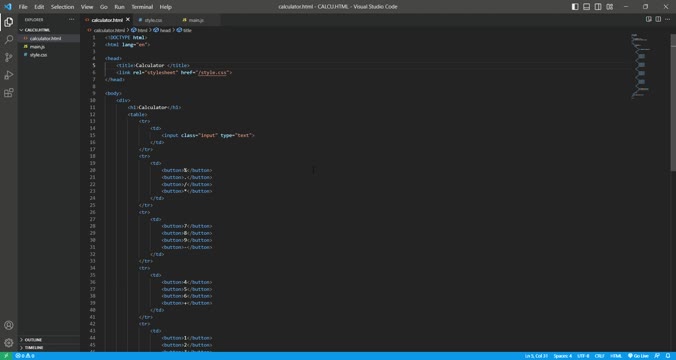Open Customize Layout icon
Viewport: 676px width, 360px height.
tap(610, 6)
